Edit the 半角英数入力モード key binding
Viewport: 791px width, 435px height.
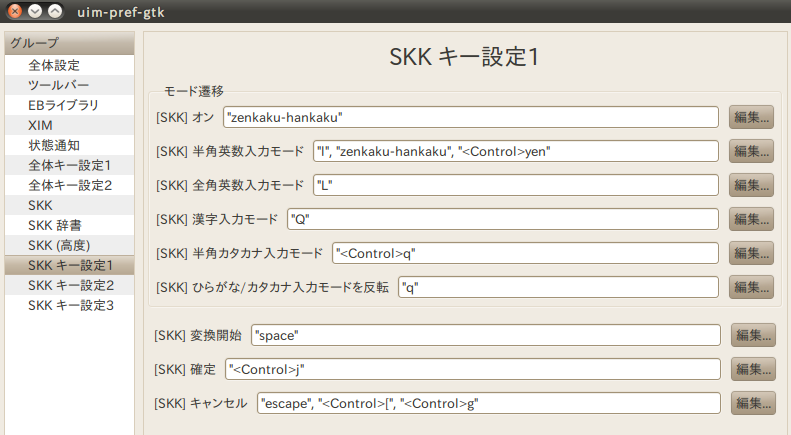(751, 151)
